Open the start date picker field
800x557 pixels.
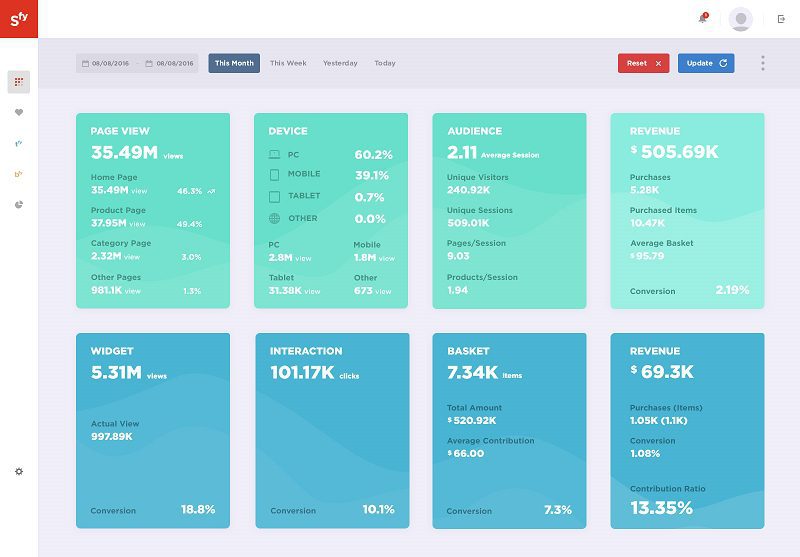click(106, 63)
